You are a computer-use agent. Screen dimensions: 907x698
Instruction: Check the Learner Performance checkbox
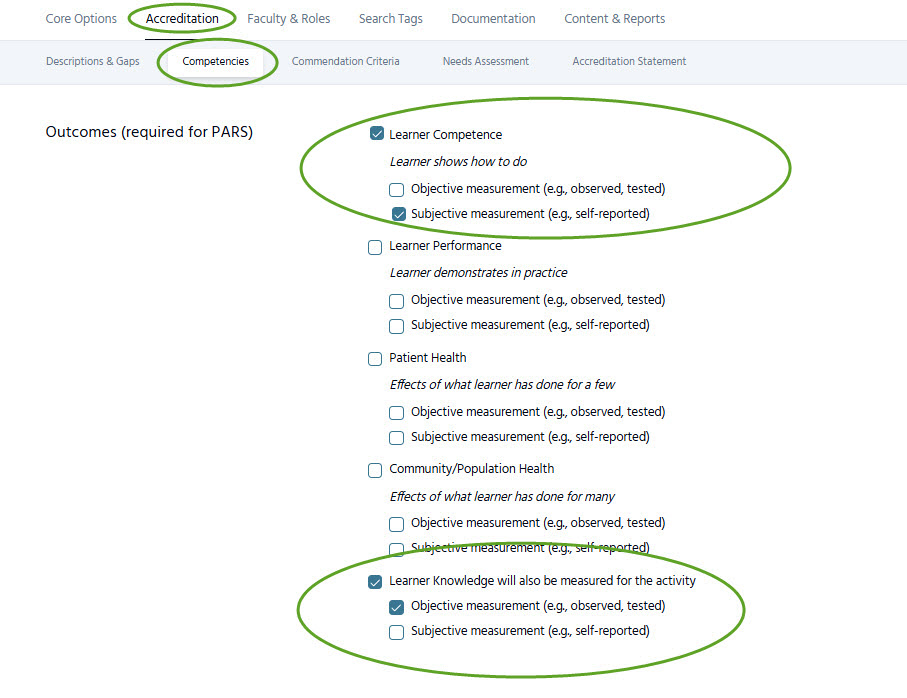(375, 247)
